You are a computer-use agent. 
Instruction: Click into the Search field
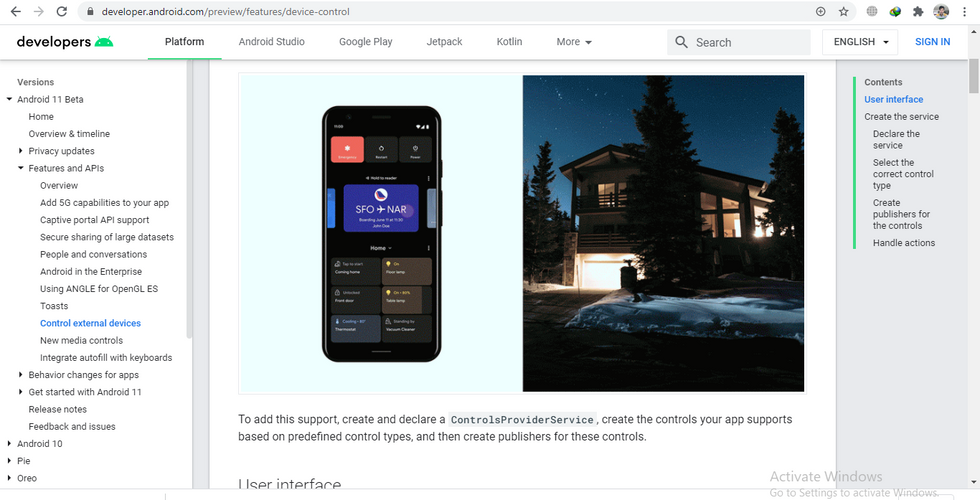pyautogui.click(x=739, y=42)
